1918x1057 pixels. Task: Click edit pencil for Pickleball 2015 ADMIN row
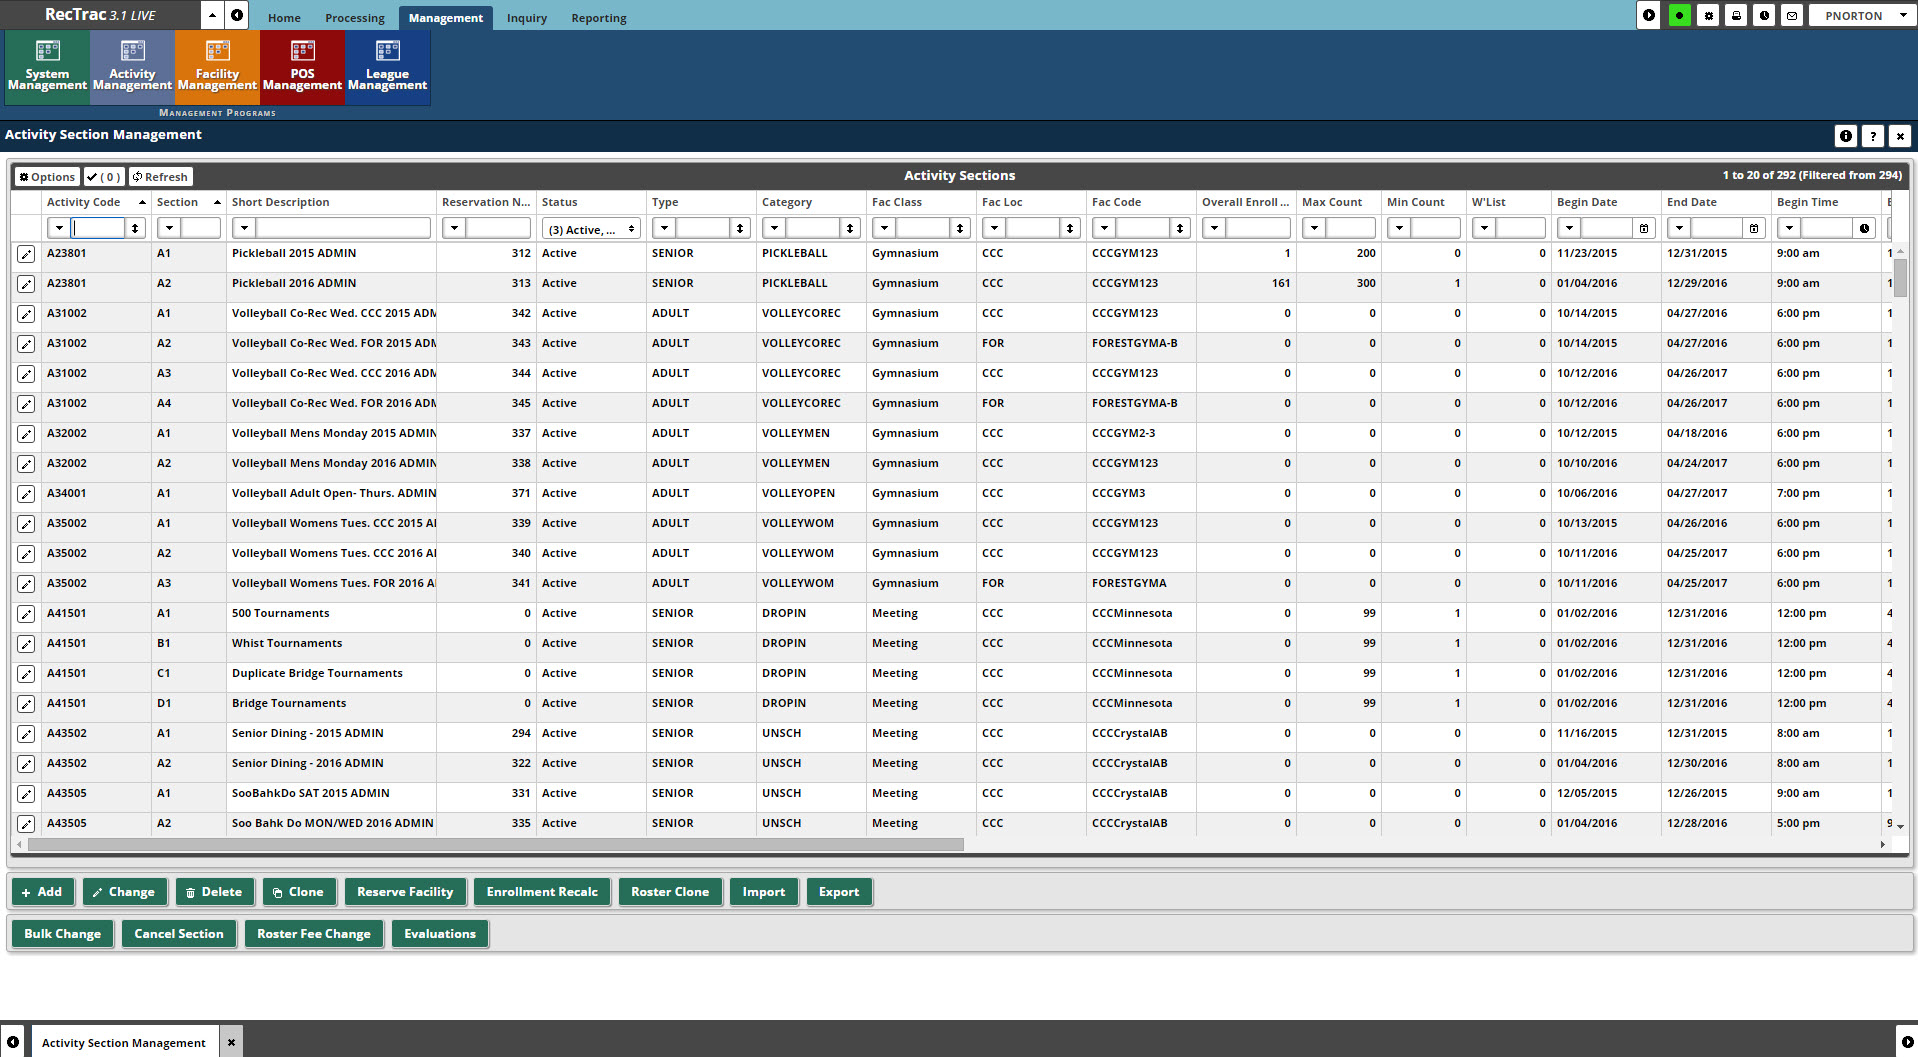coord(26,254)
